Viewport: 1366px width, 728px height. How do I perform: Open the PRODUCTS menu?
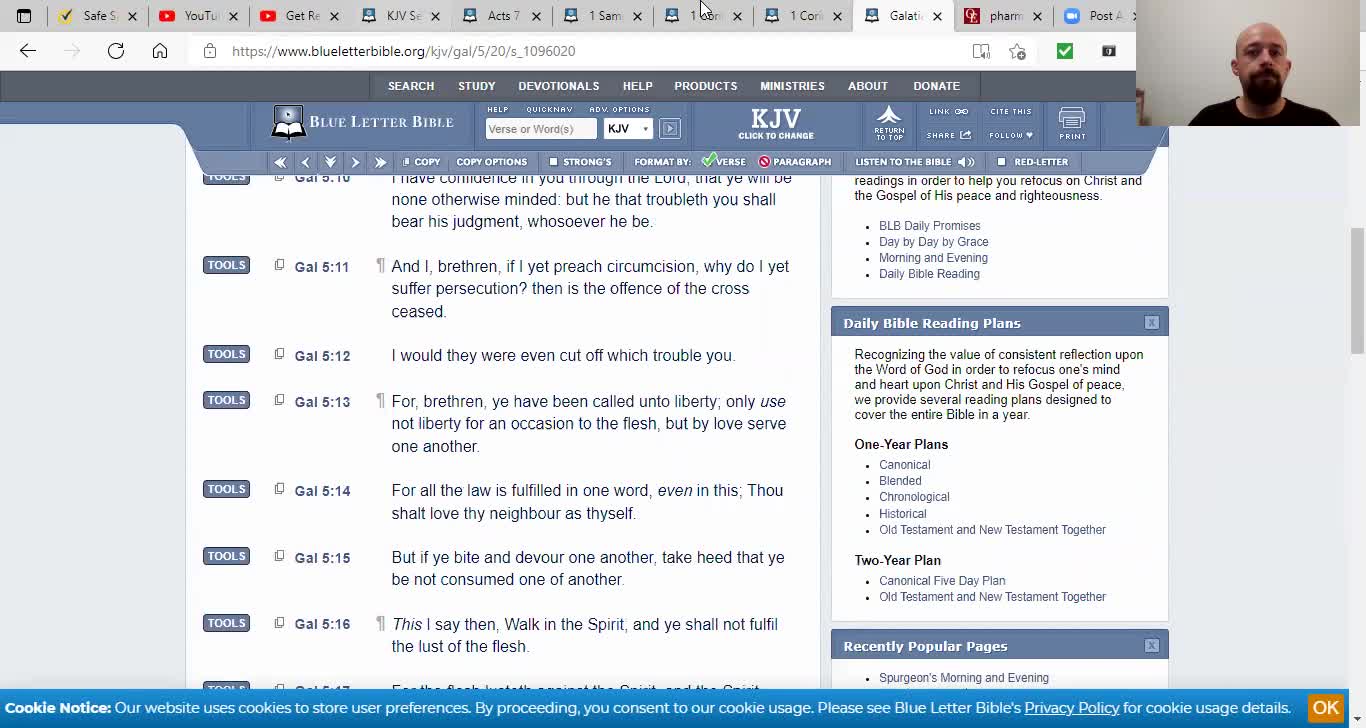[705, 86]
